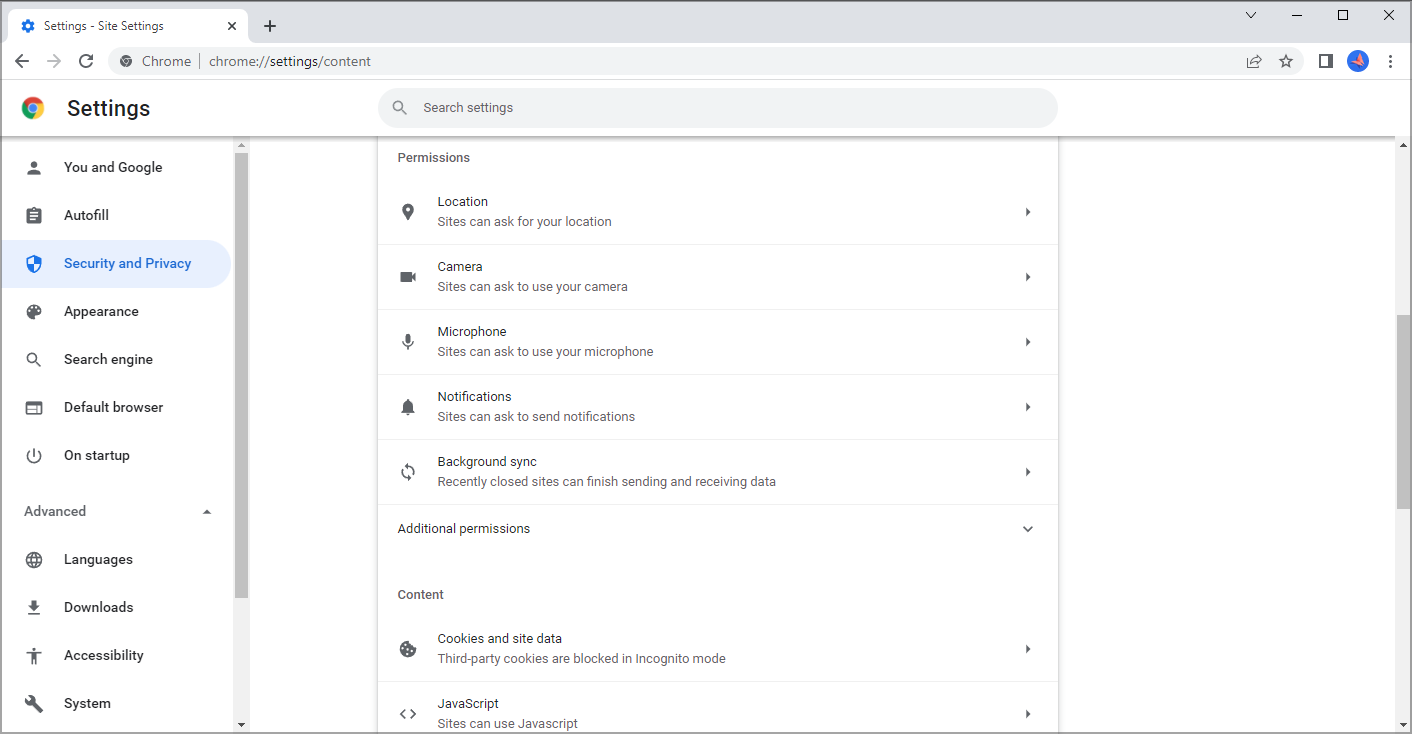This screenshot has width=1412, height=734.
Task: Click the back navigation arrow
Action: (22, 61)
